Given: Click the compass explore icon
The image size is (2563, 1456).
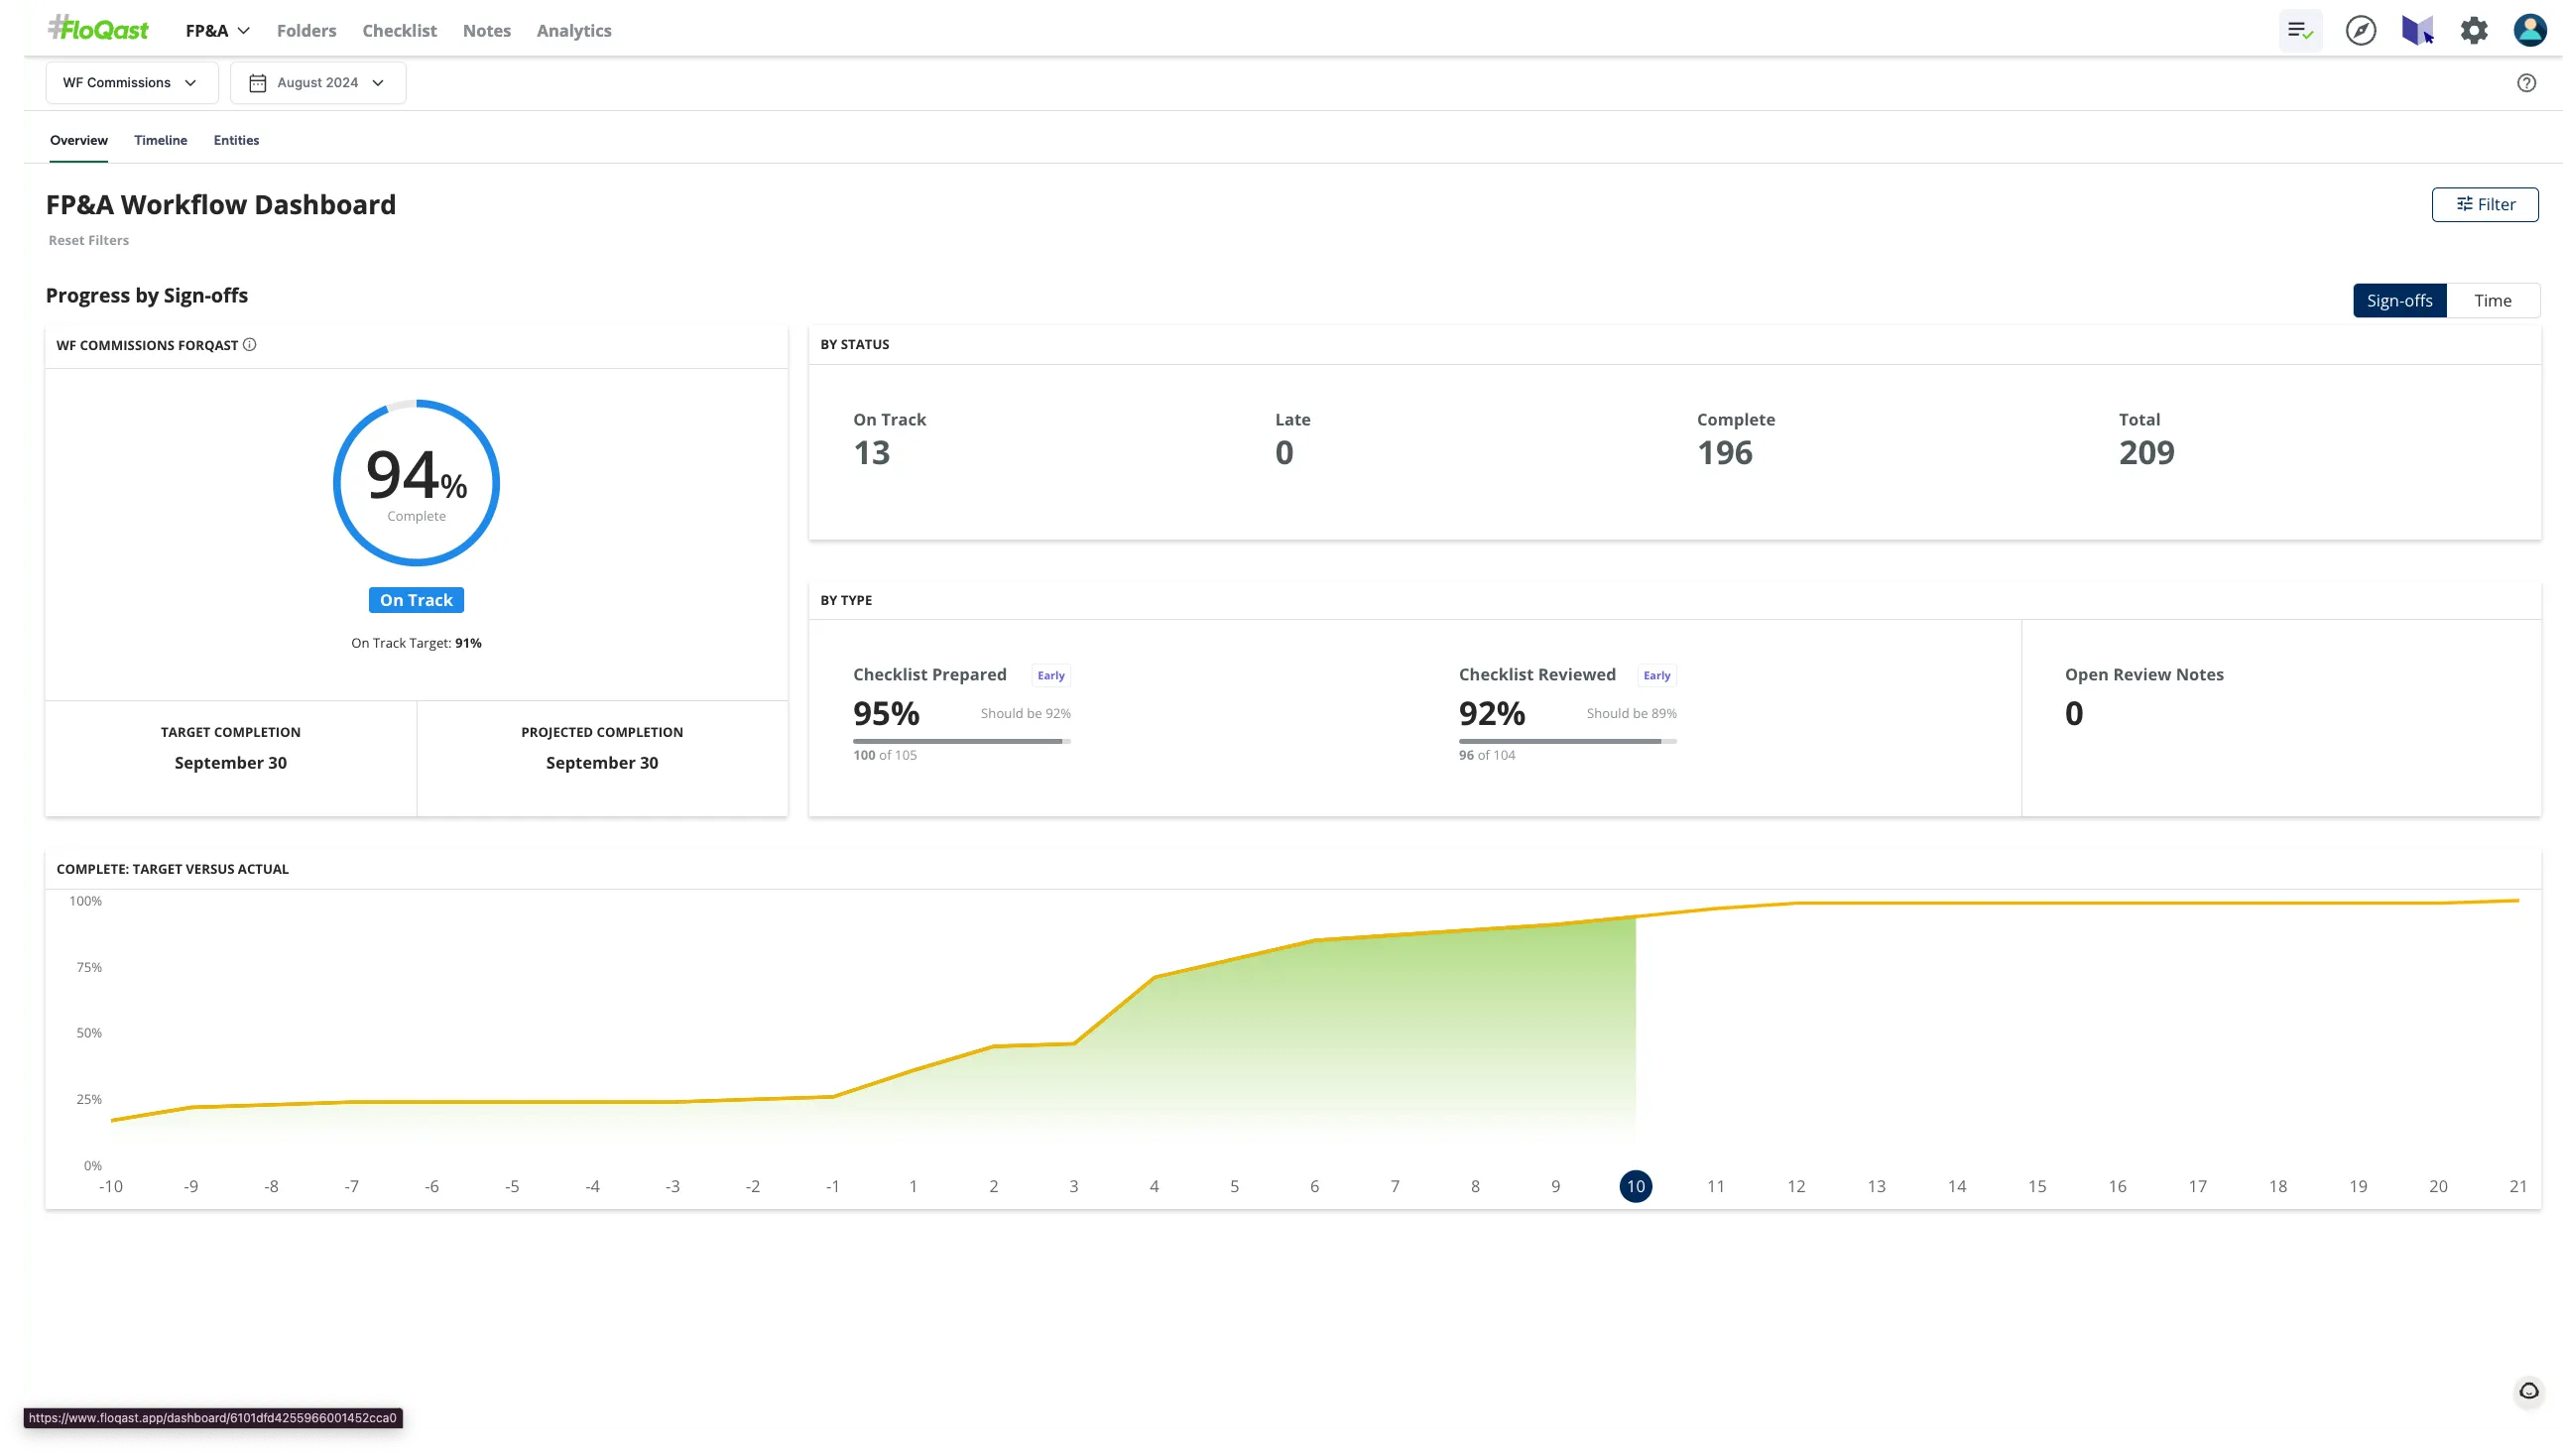Looking at the screenshot, I should pos(2361,31).
